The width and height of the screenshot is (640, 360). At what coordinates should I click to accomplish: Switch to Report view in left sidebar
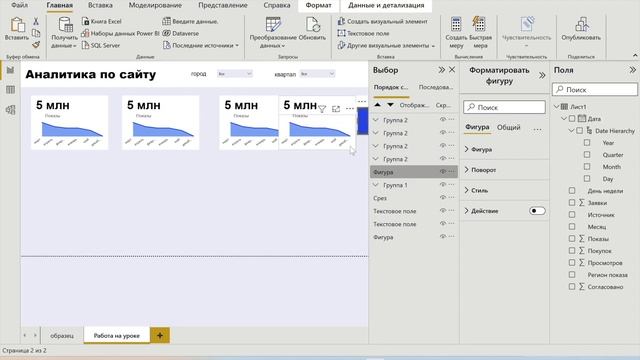(10, 70)
